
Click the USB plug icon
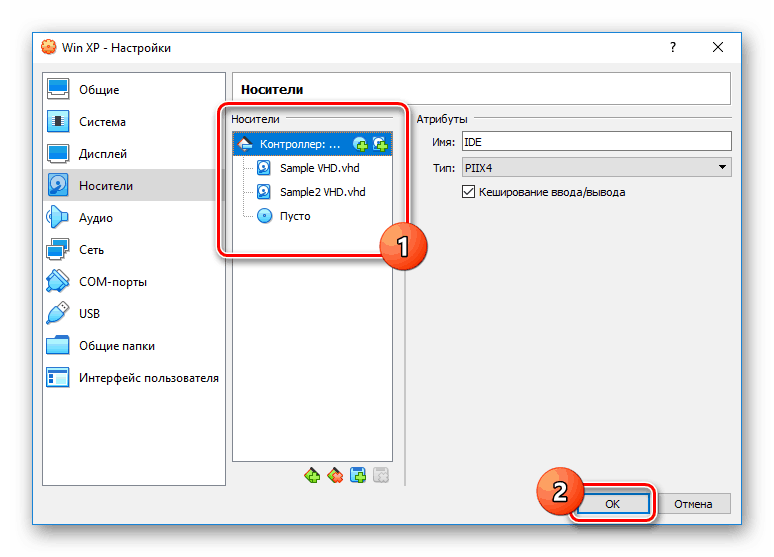coord(58,313)
